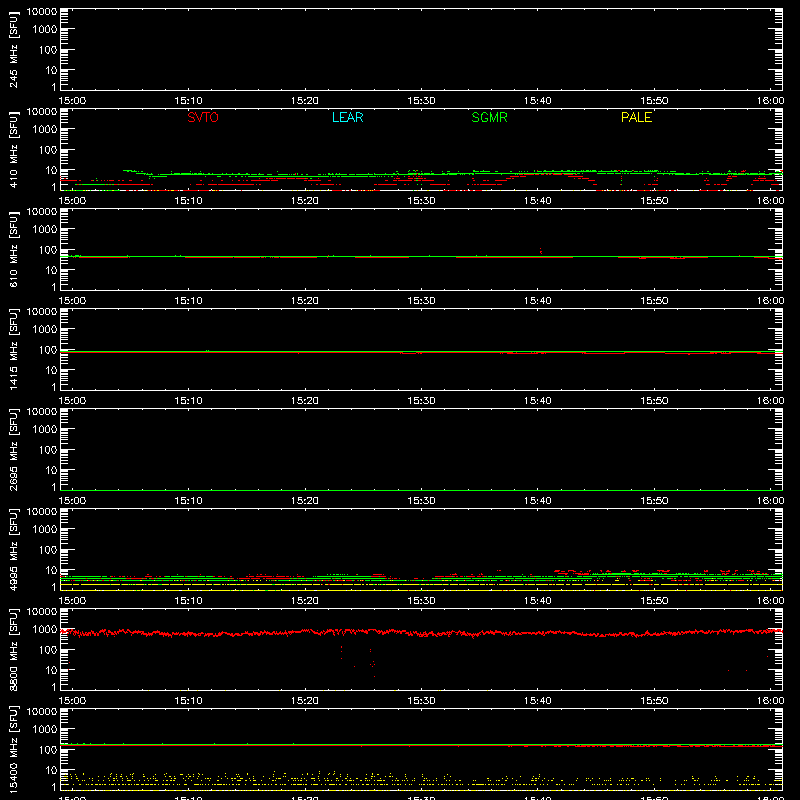The height and width of the screenshot is (800, 800).
Task: Click the cyan LEAR station legend label
Action: [347, 117]
